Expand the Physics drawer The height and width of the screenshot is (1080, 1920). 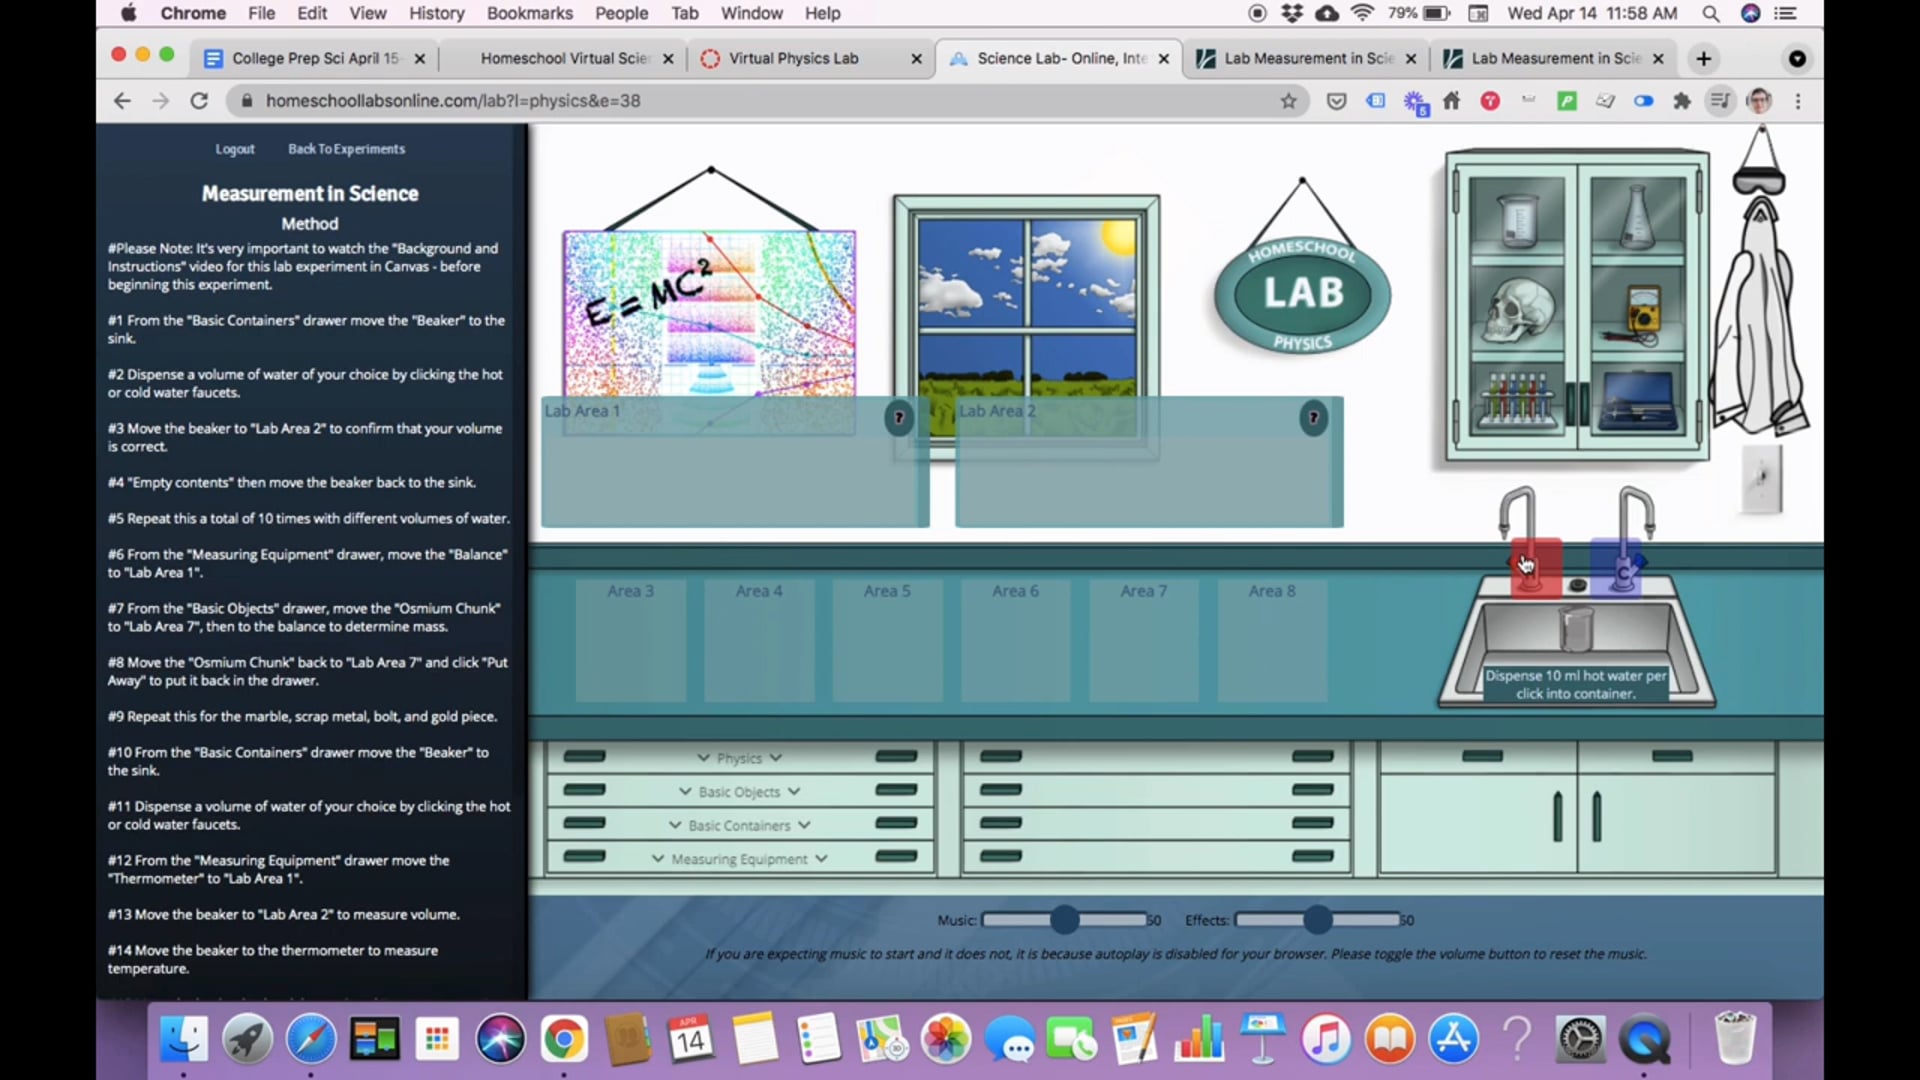point(738,757)
